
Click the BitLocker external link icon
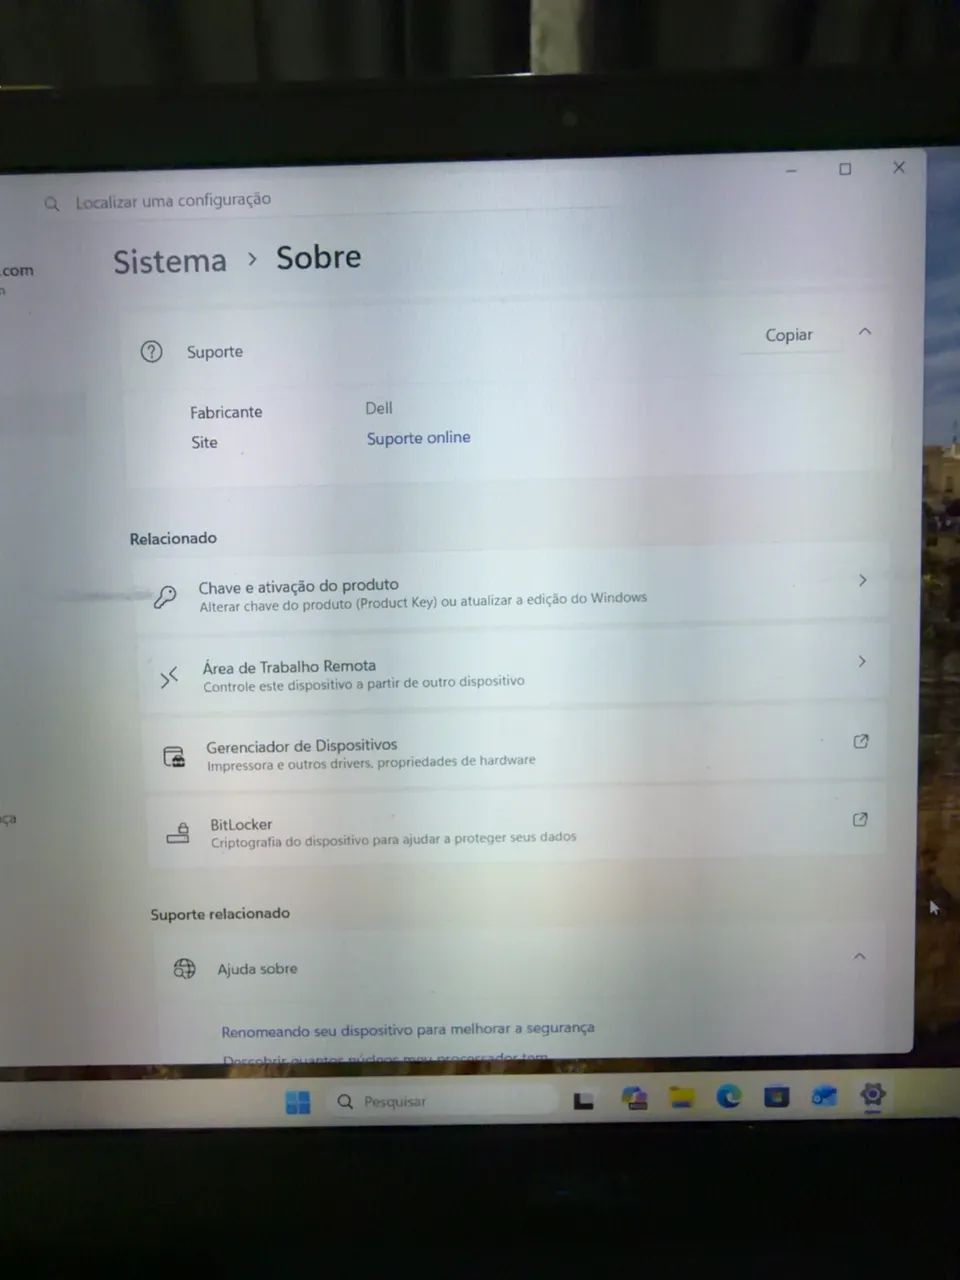pos(859,819)
